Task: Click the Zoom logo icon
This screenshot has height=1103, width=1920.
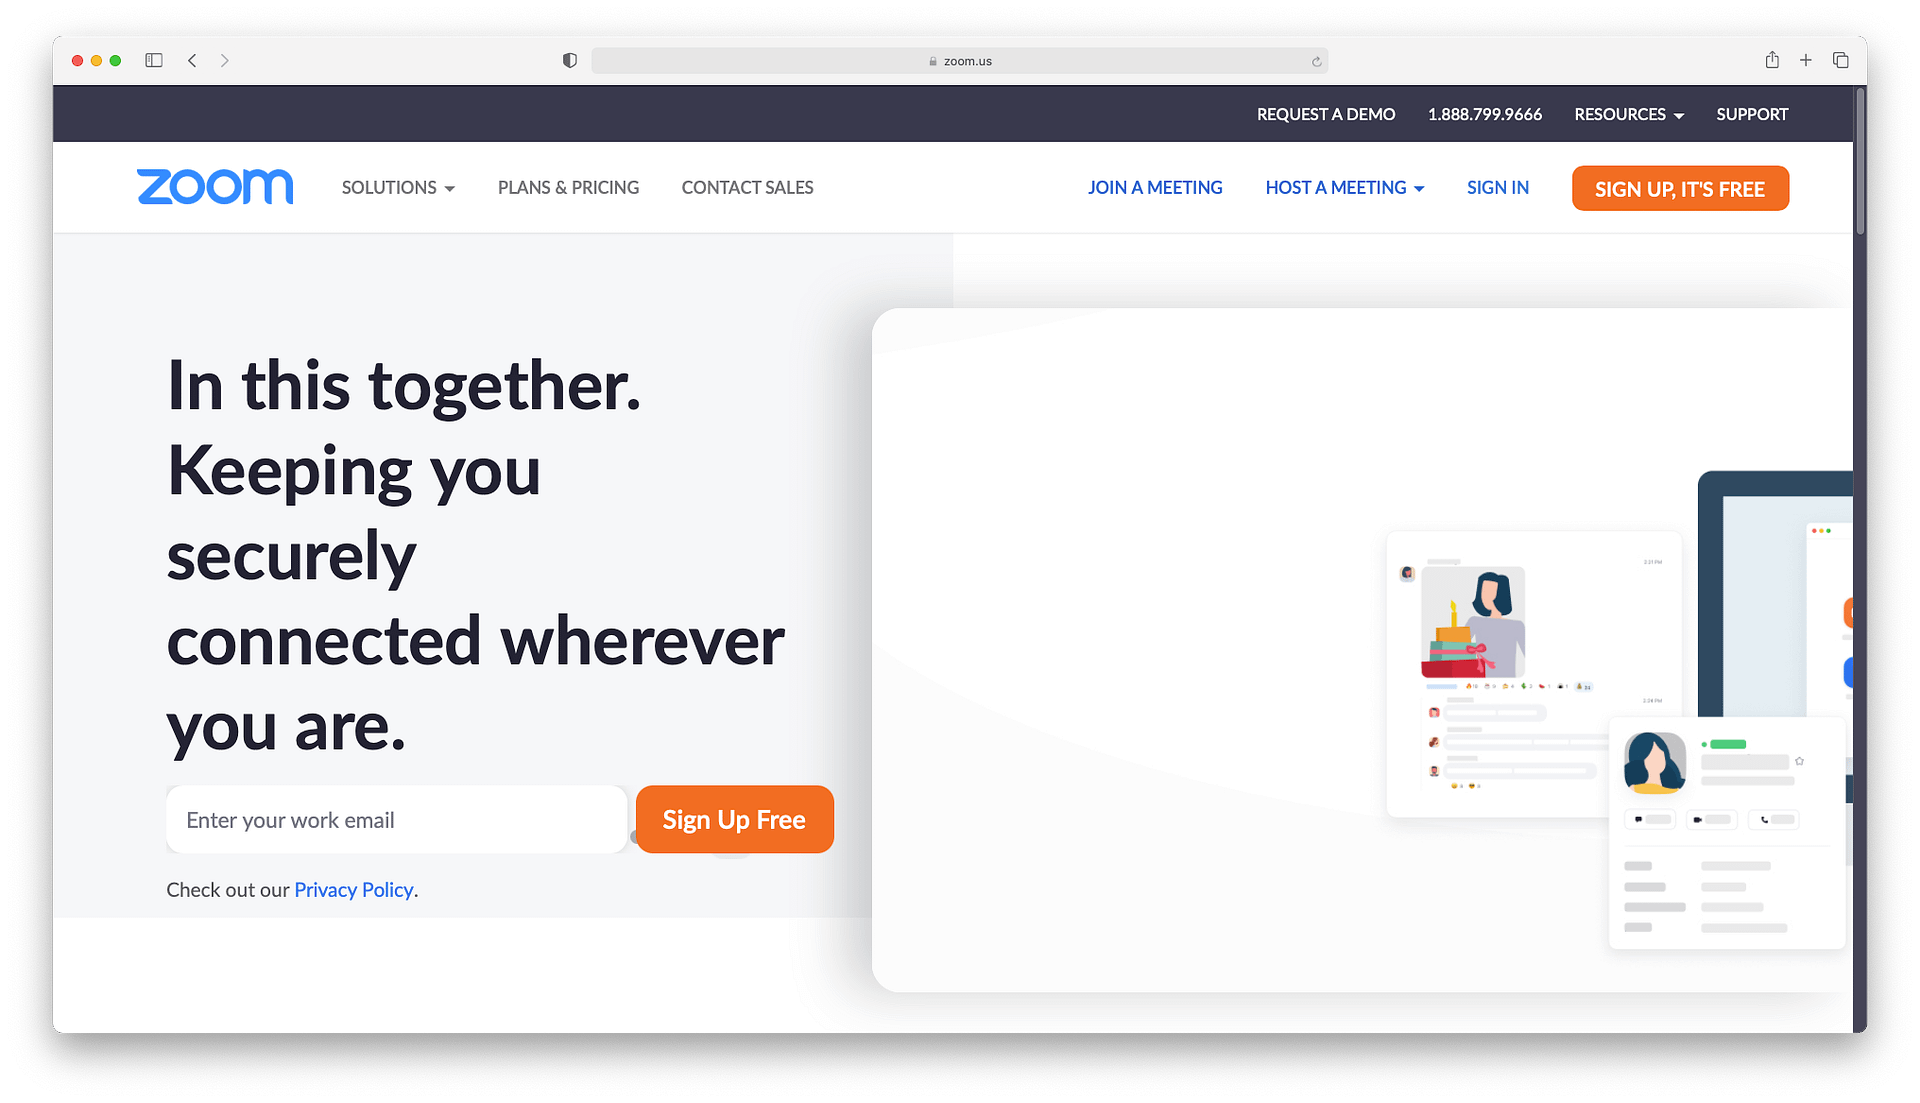Action: click(x=215, y=186)
